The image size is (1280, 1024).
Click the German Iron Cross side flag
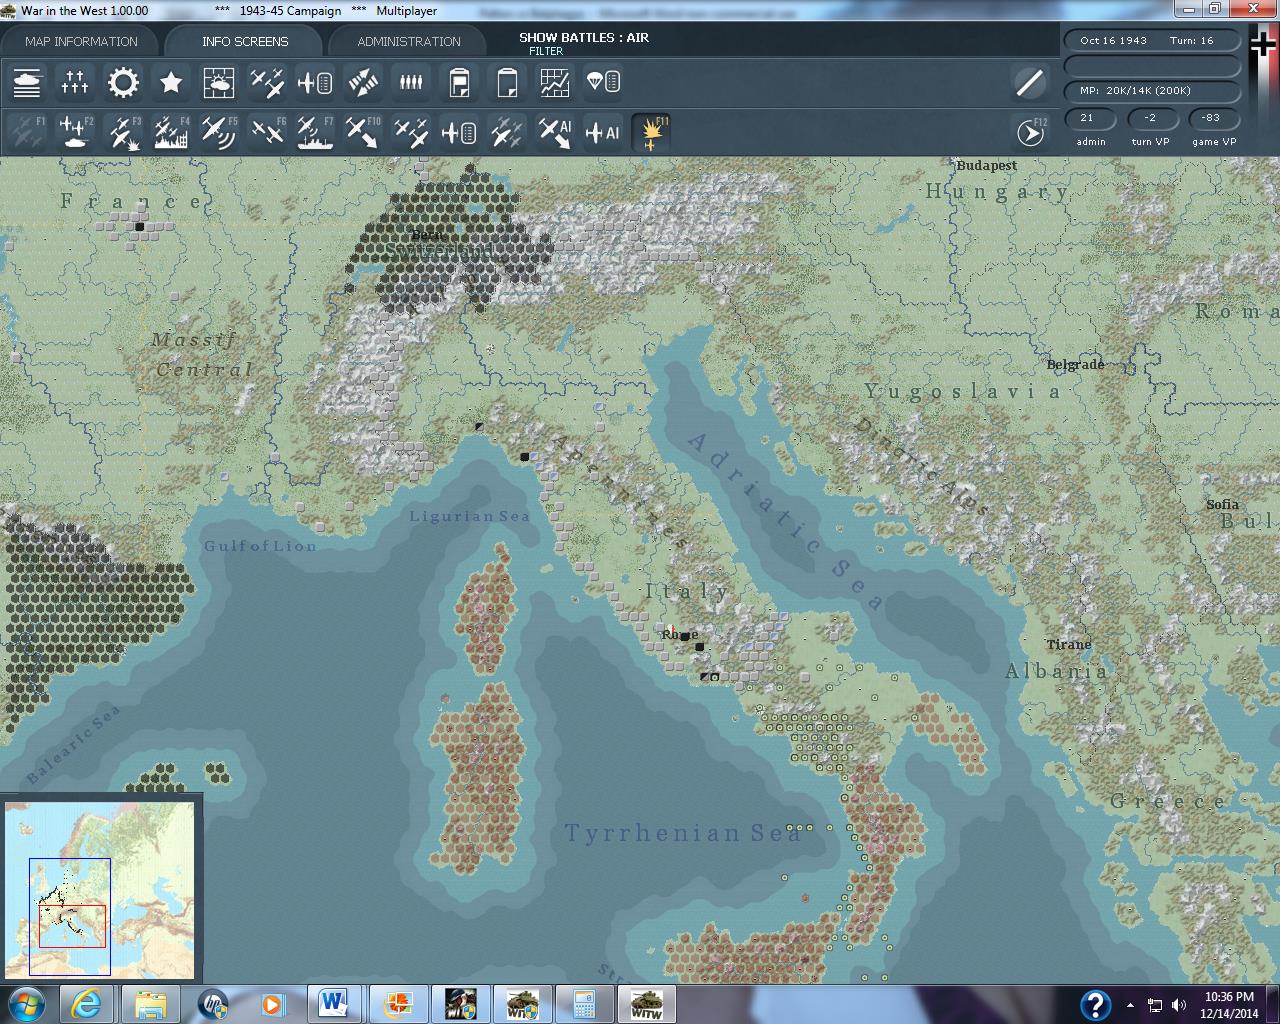pos(1264,45)
